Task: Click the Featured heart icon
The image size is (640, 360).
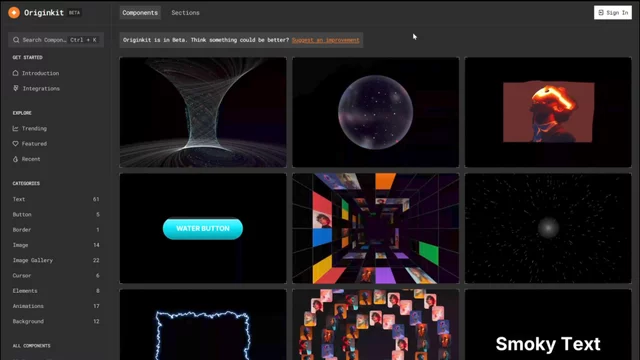Action: 16,144
